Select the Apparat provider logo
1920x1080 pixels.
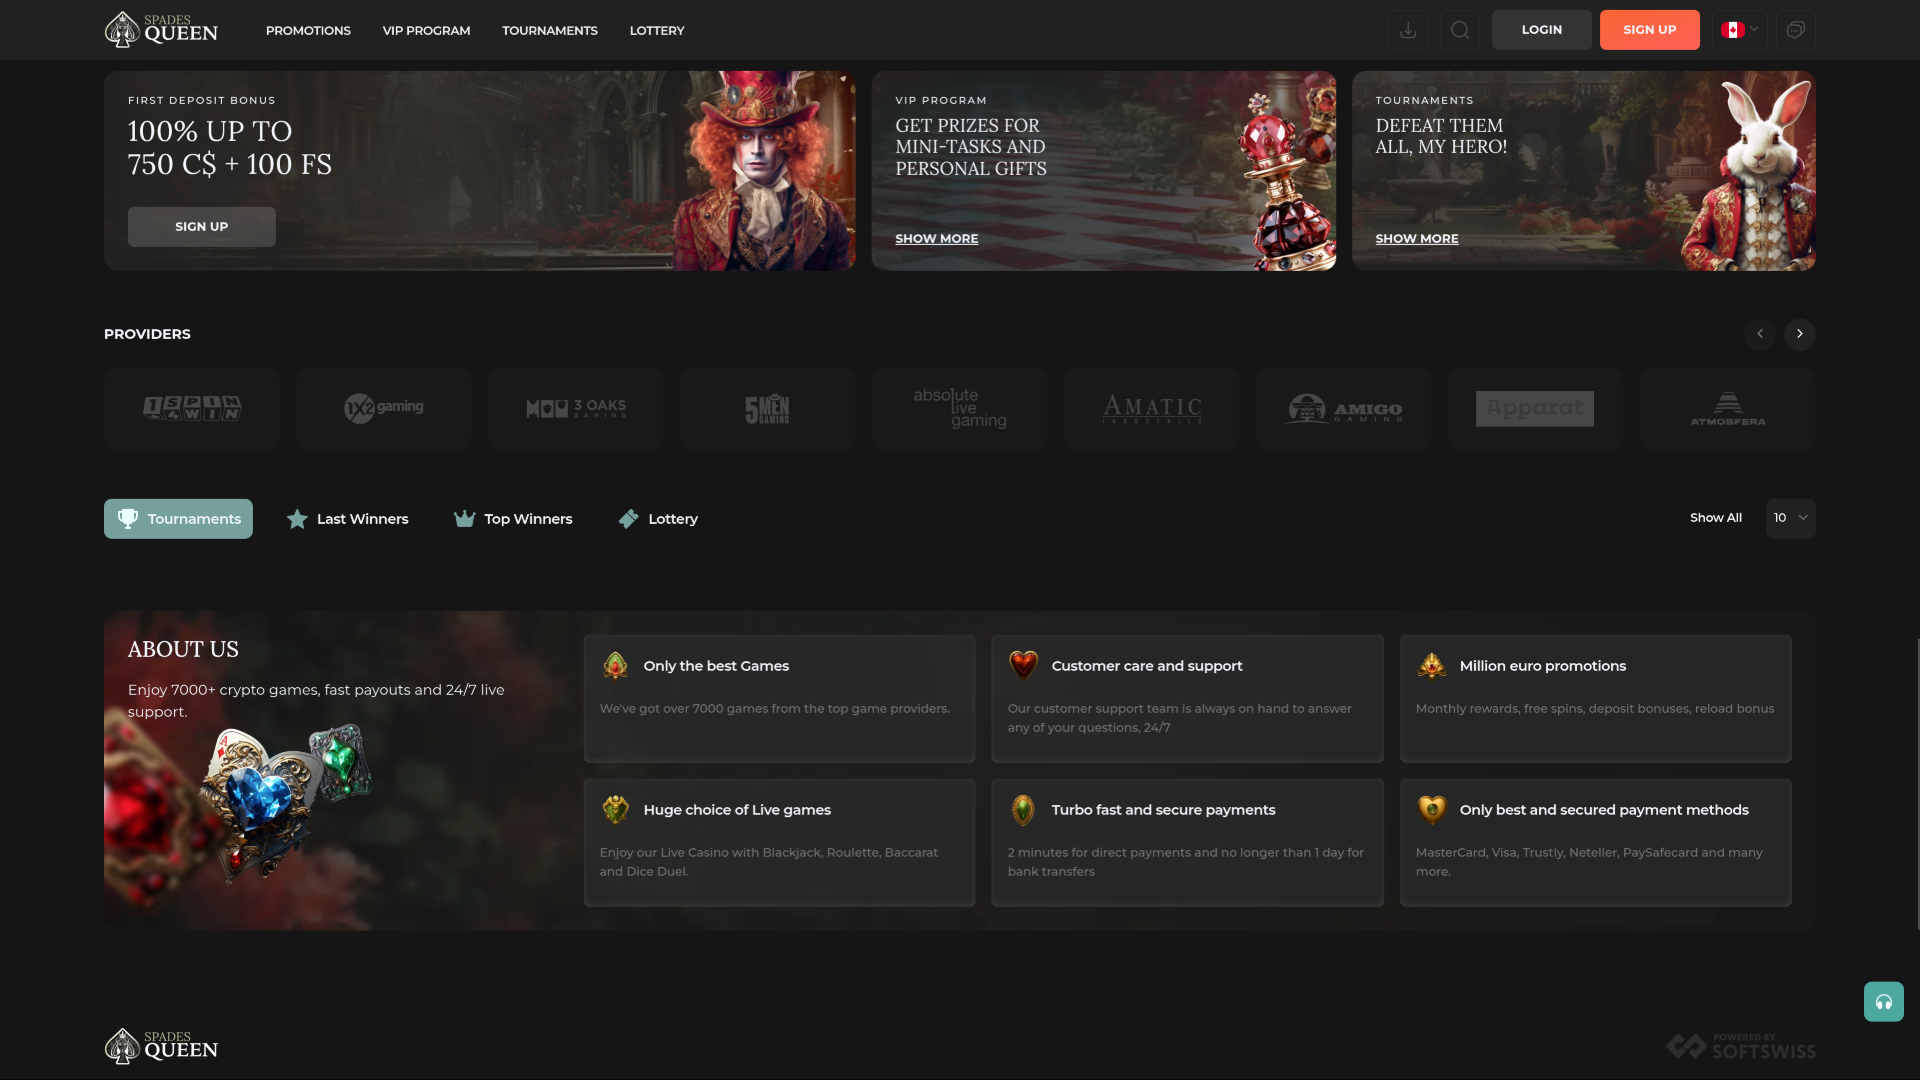(x=1535, y=408)
